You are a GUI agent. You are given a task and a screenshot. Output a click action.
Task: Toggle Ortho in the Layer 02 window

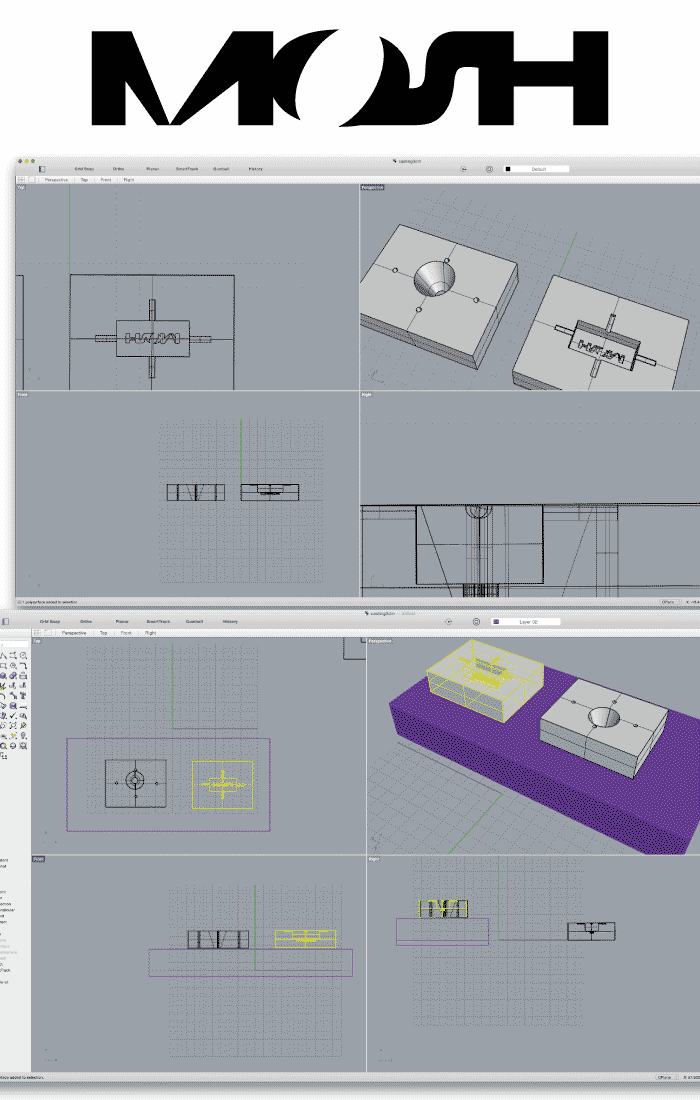(x=86, y=622)
